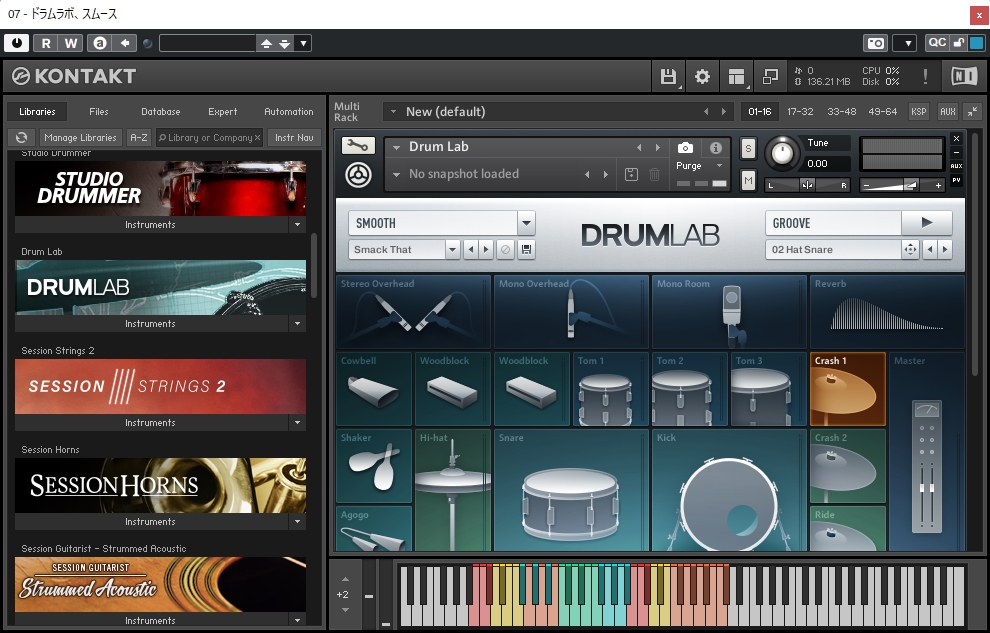This screenshot has width=990, height=633.
Task: Click the Tune knob
Action: (783, 154)
